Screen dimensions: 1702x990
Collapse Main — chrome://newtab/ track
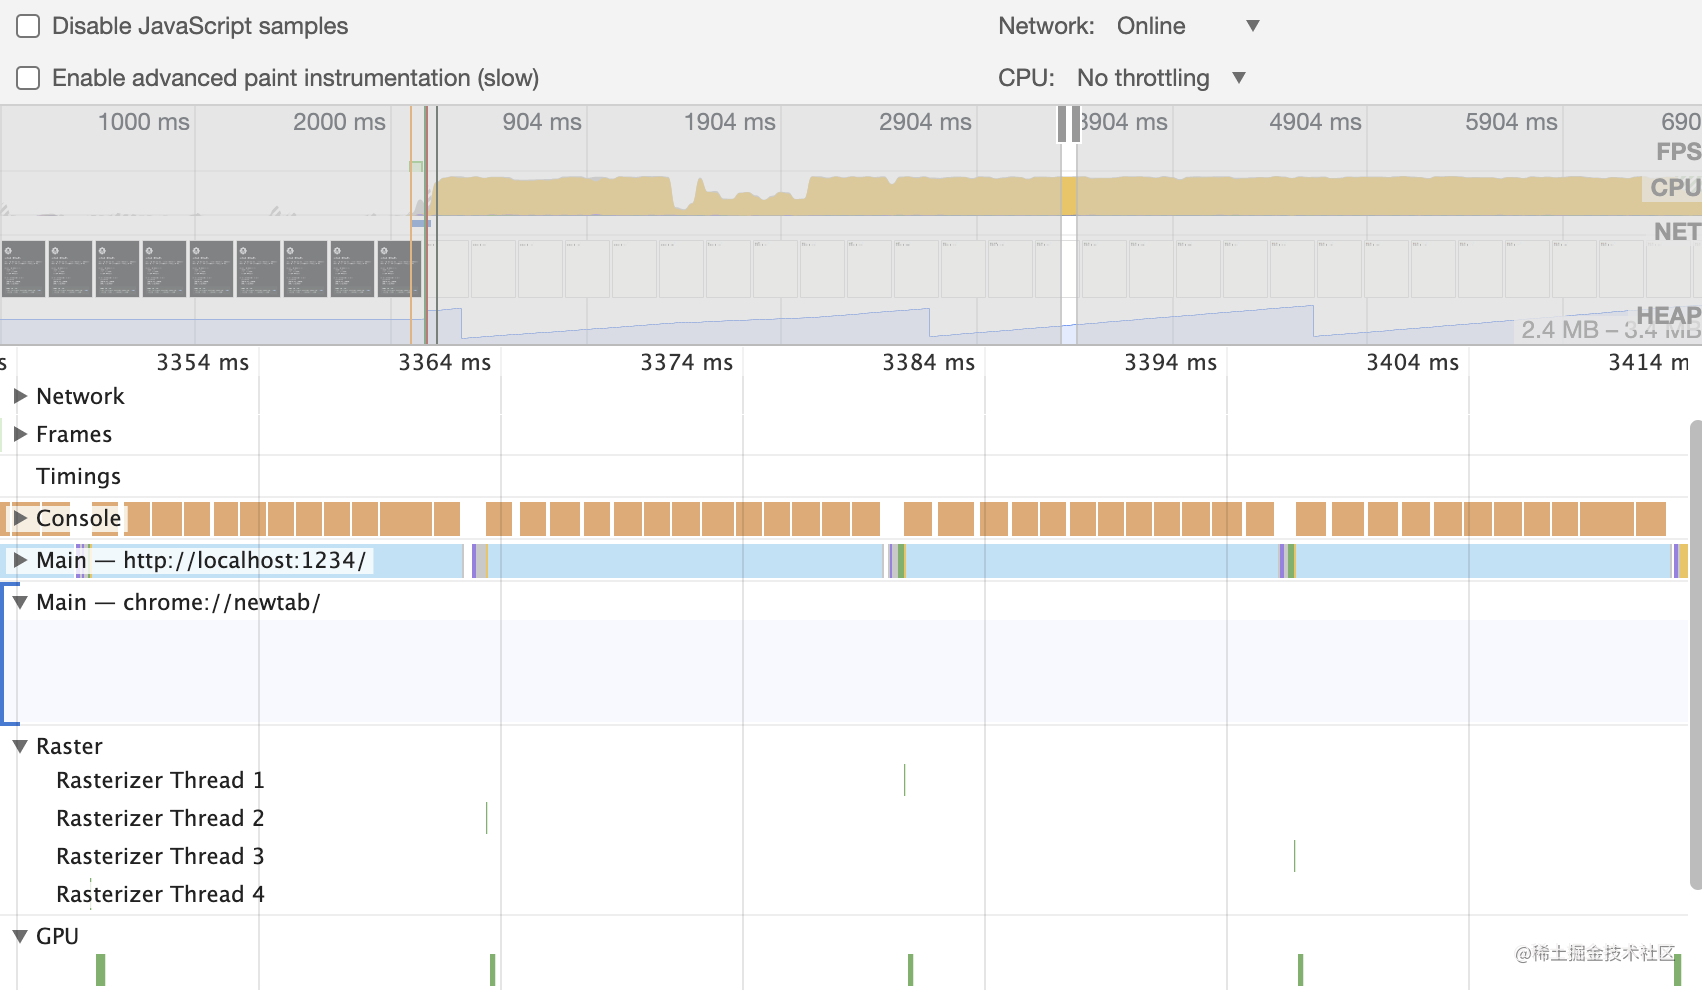pos(20,602)
